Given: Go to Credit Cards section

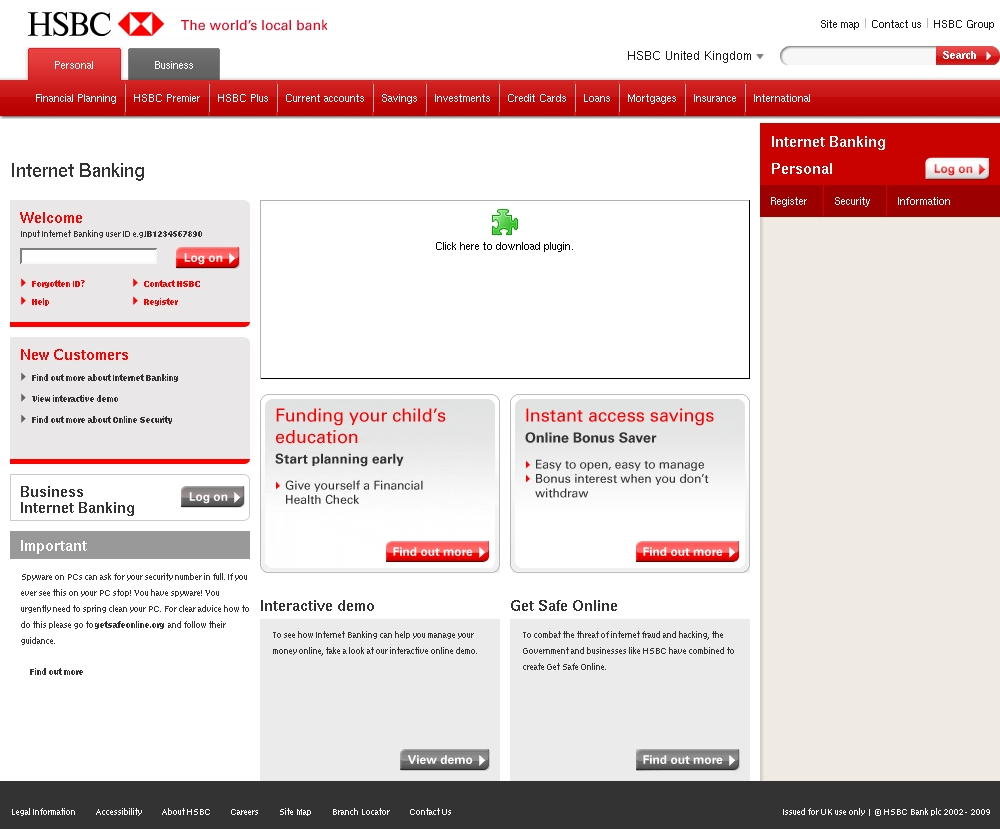Looking at the screenshot, I should coord(537,98).
